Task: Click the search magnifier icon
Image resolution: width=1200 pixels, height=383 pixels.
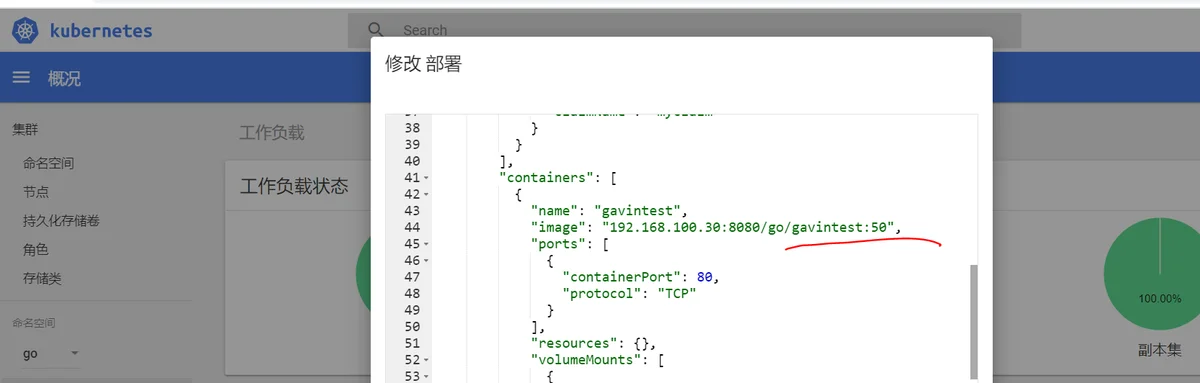Action: [376, 30]
